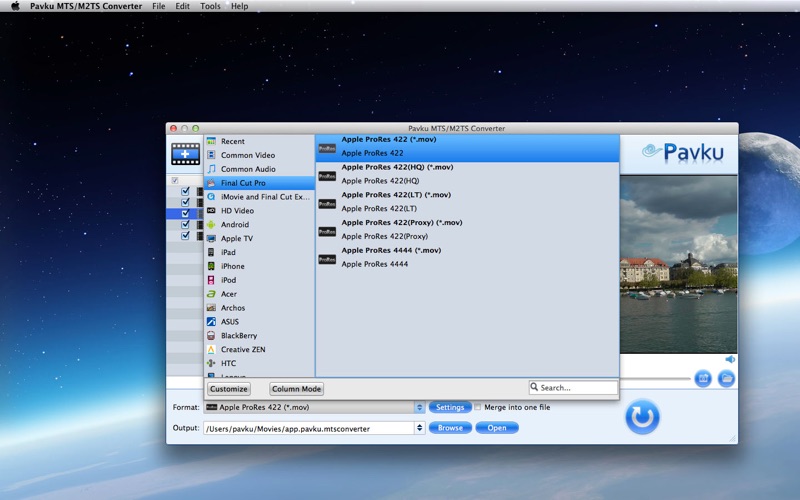
Task: Toggle Merge into one file checkbox
Action: point(478,407)
